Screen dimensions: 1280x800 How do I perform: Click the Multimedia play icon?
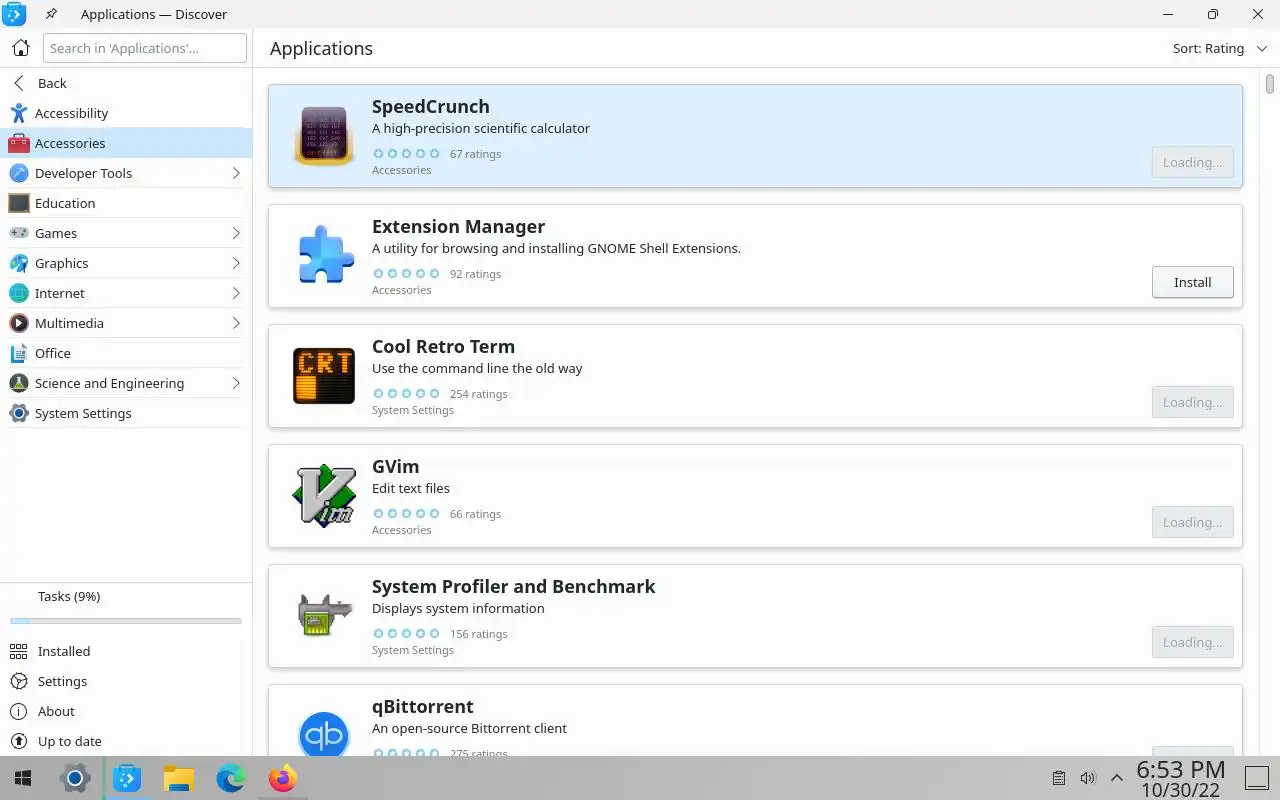coord(19,323)
